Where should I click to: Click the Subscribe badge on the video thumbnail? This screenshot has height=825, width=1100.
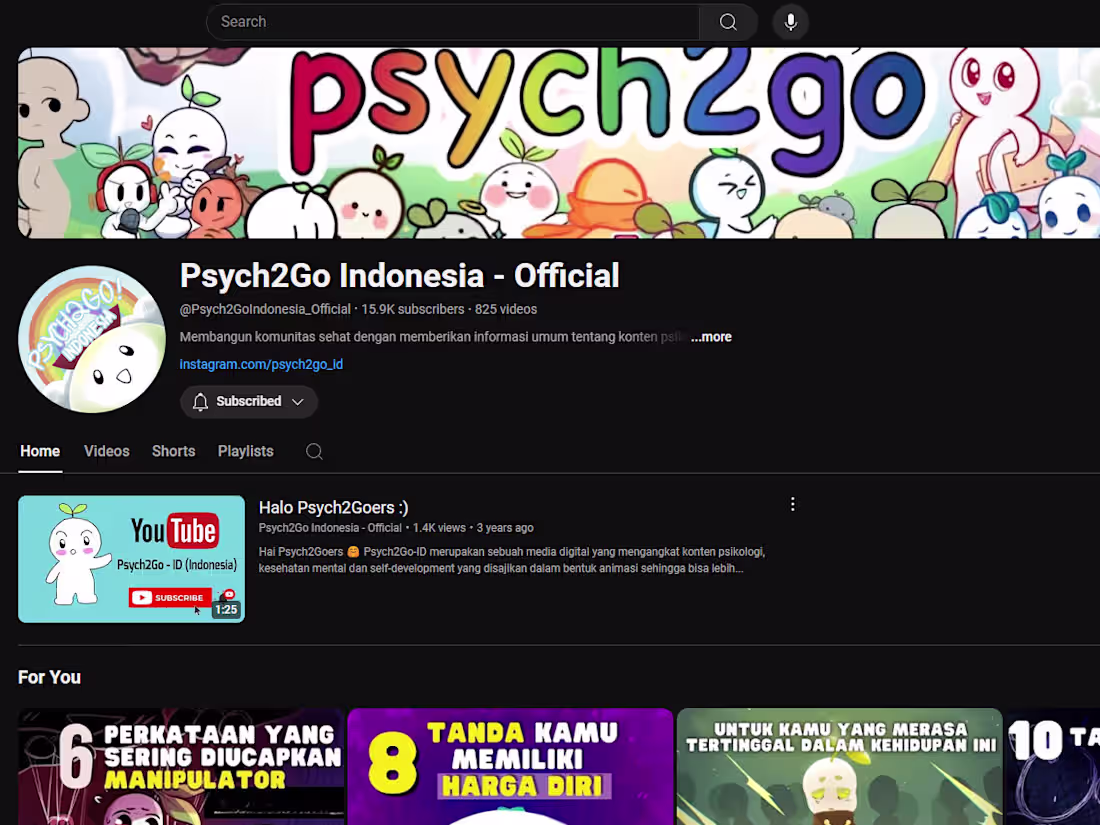click(x=168, y=597)
